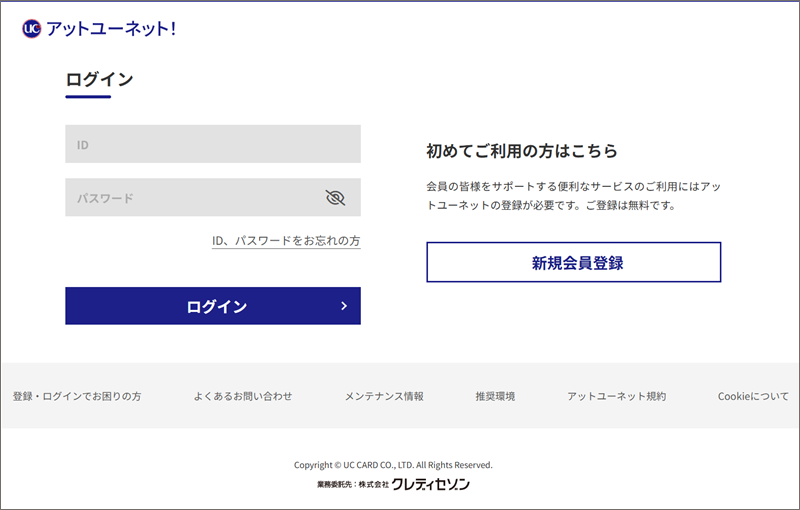Open アットユーネット規約 footer link
The width and height of the screenshot is (800, 510).
pos(616,396)
